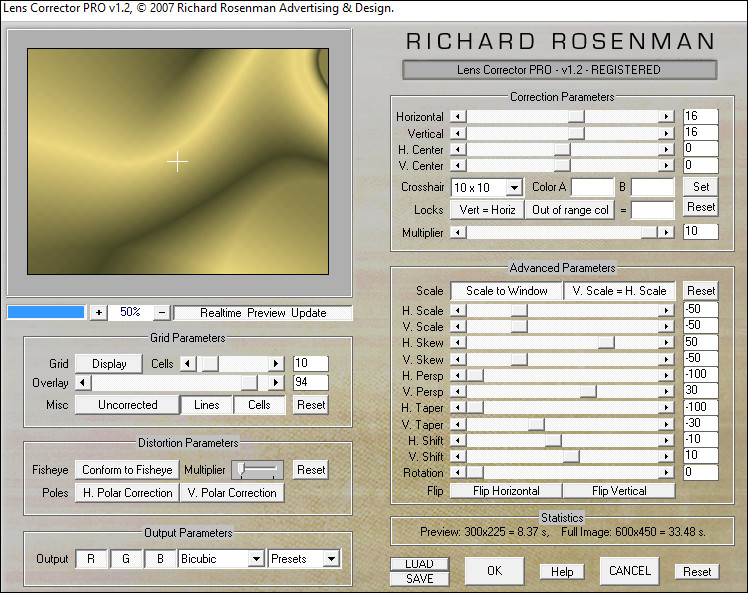Click the Flip Horizontal button
This screenshot has height=593, width=748.
(x=506, y=491)
